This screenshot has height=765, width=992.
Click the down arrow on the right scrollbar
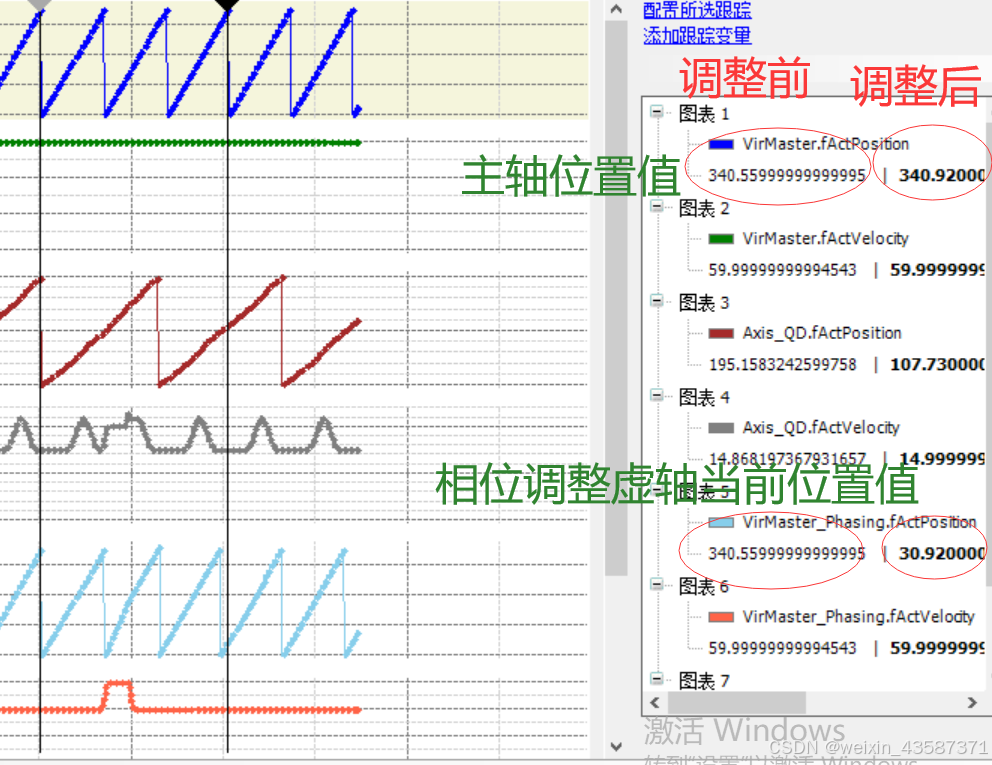[x=617, y=744]
